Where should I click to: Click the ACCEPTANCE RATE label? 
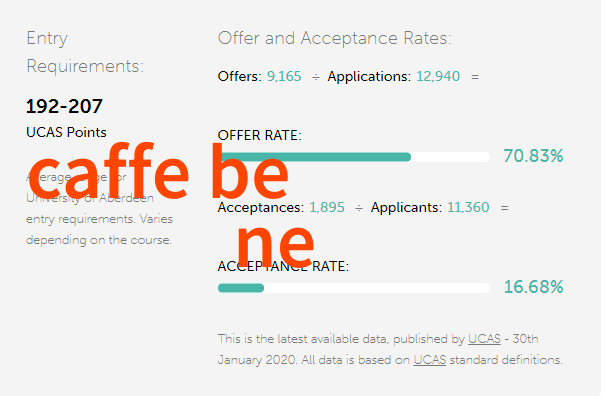(283, 266)
